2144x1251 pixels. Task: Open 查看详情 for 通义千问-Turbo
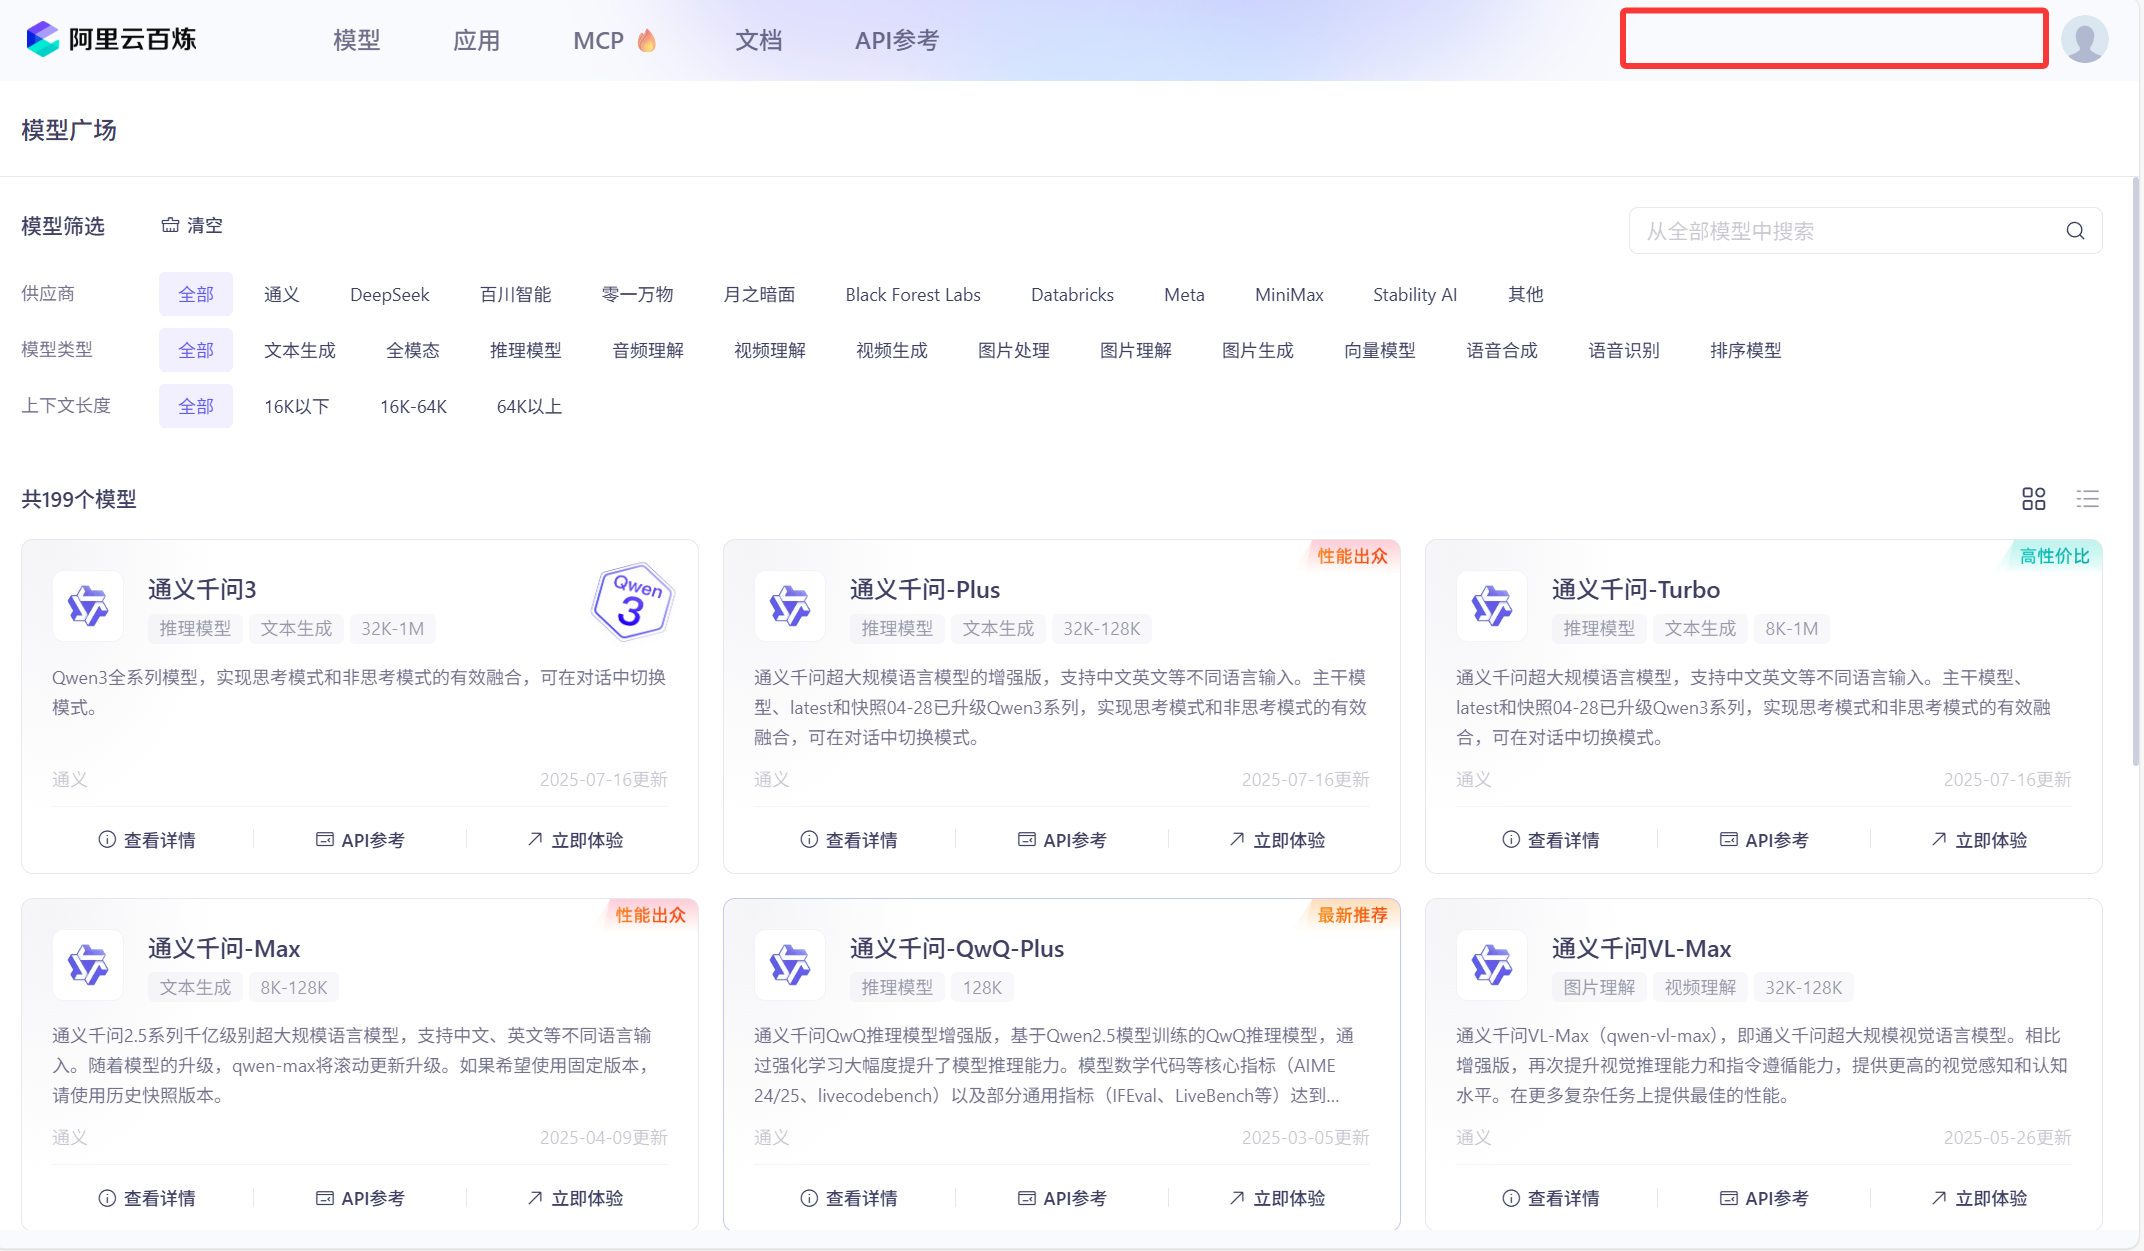(x=1551, y=840)
